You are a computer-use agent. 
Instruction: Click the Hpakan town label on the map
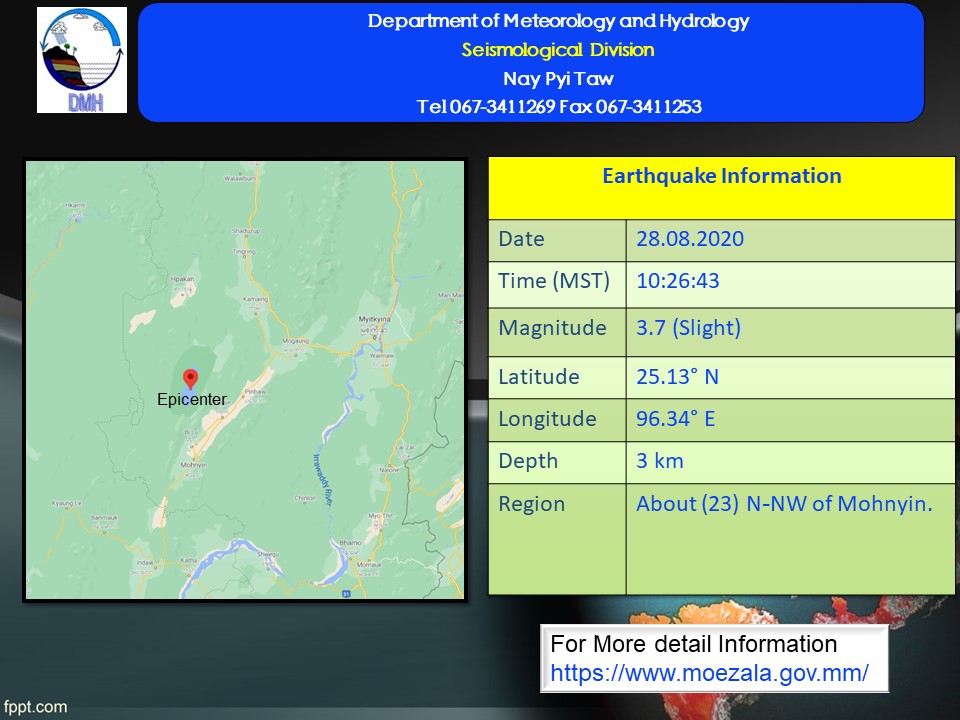click(182, 279)
